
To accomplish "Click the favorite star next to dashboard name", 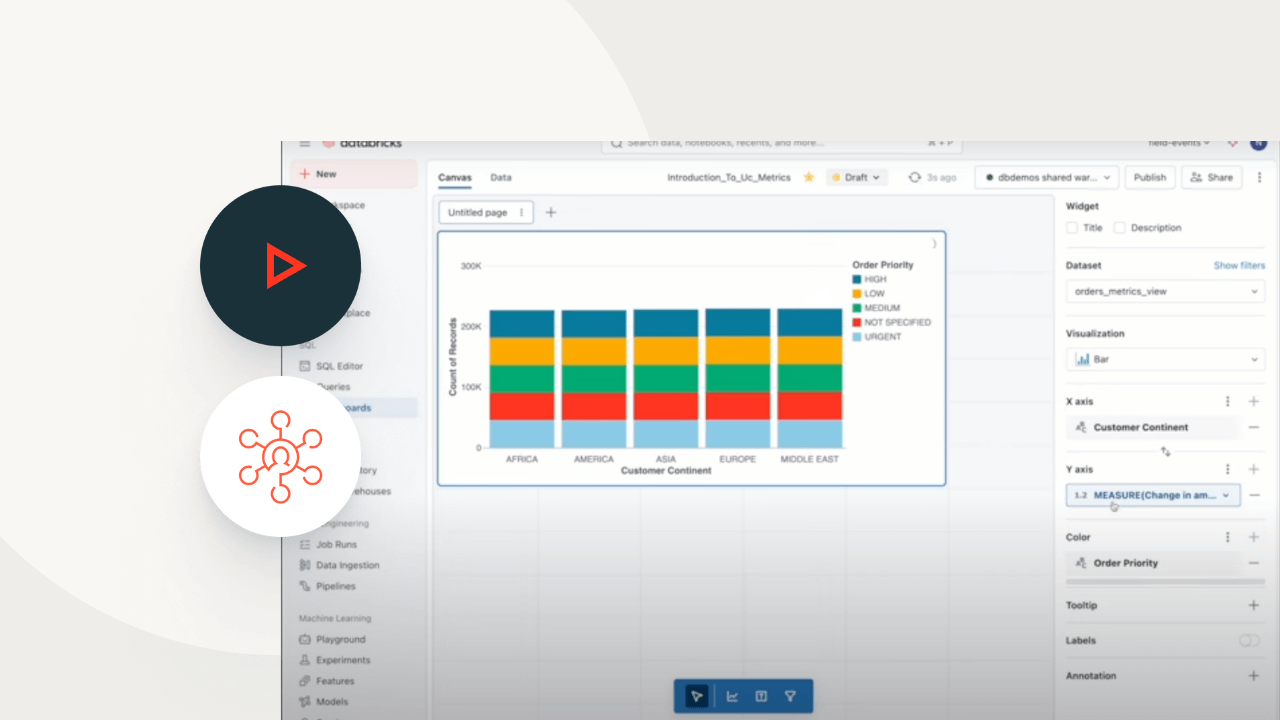I will coord(809,177).
